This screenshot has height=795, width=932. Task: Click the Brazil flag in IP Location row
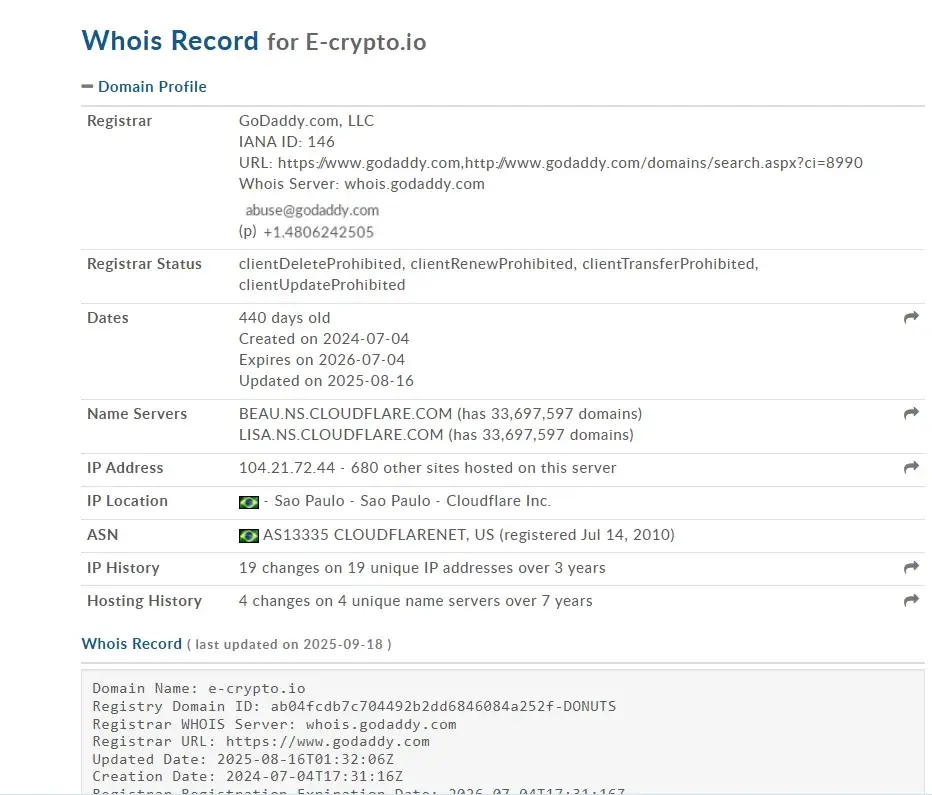coord(248,502)
